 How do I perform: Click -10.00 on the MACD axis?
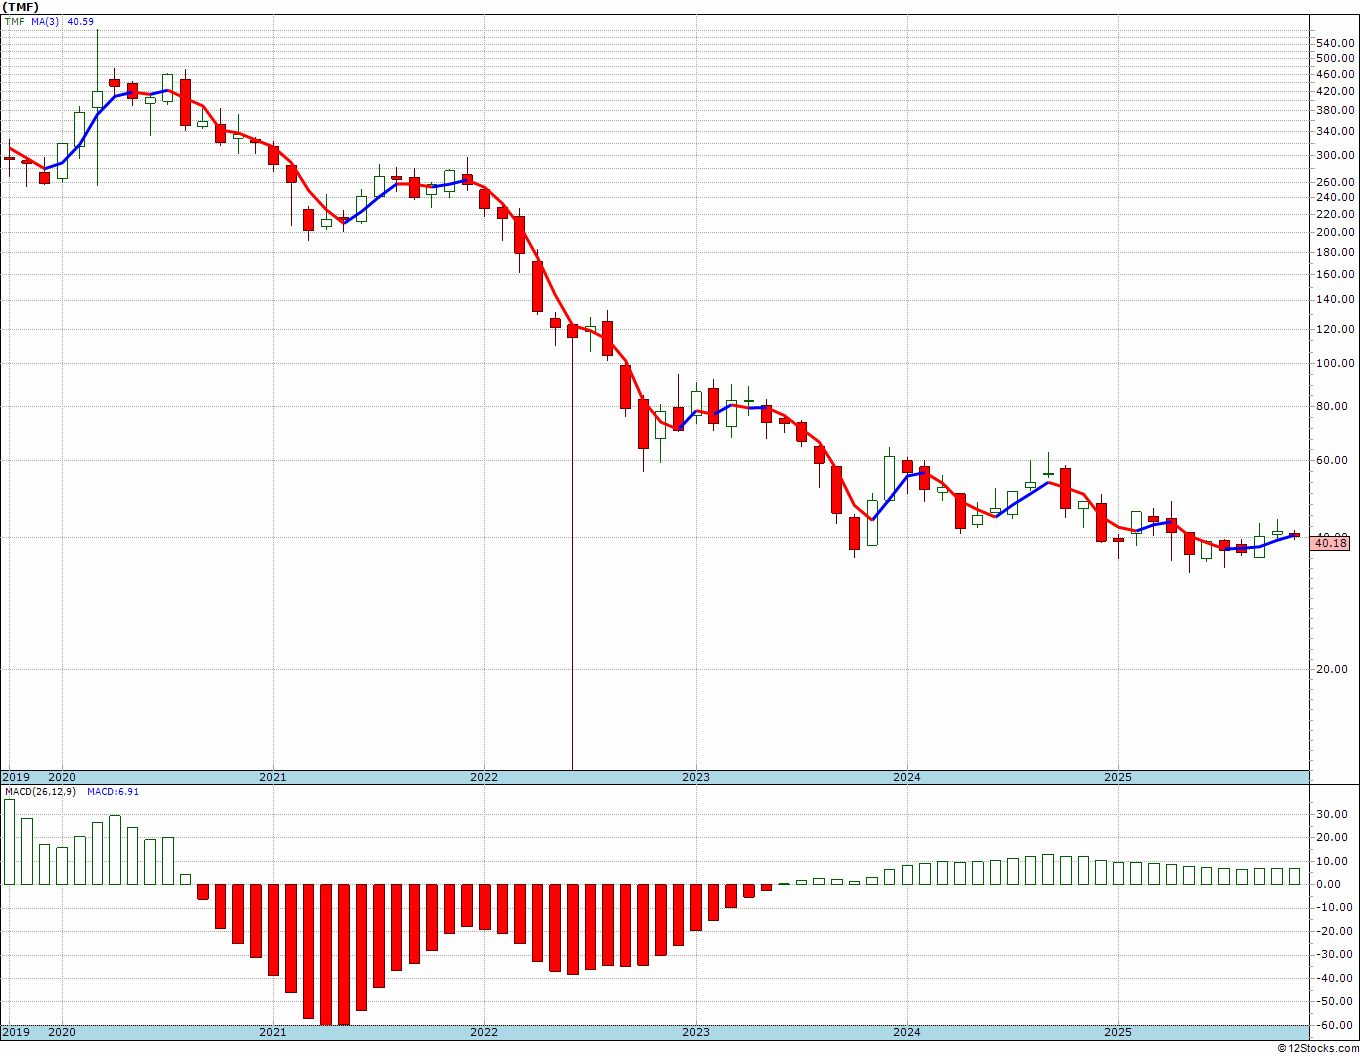tap(1337, 908)
